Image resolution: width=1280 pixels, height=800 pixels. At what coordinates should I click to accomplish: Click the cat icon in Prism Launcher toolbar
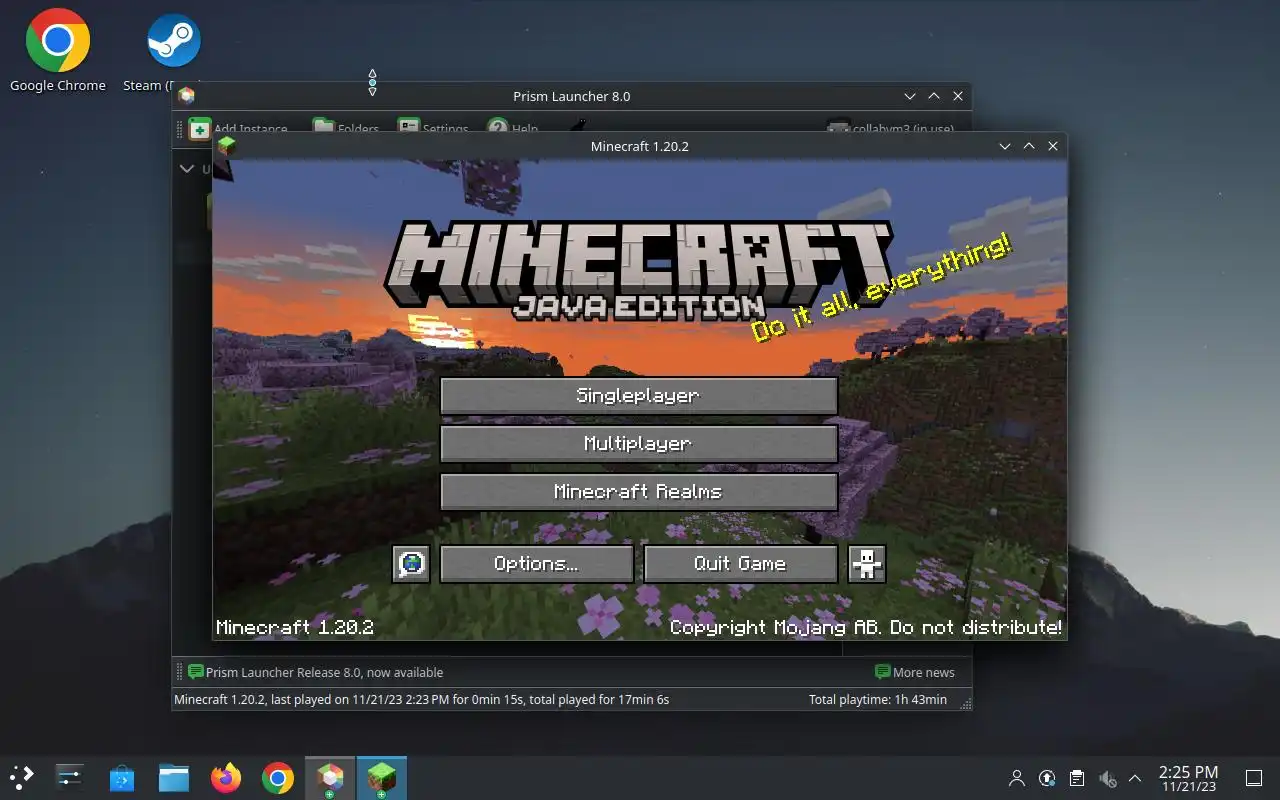(x=578, y=126)
